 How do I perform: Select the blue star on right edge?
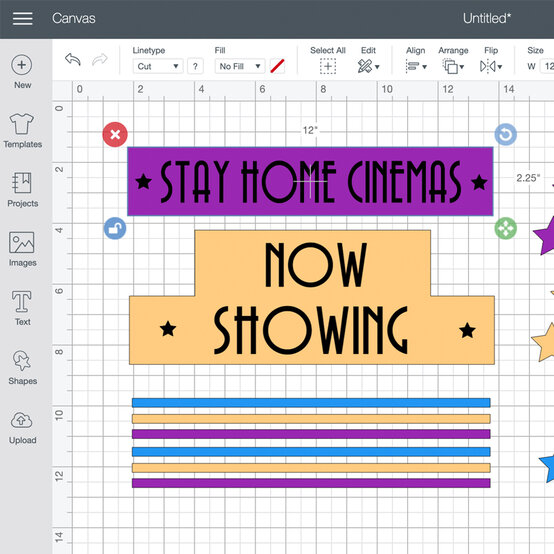pyautogui.click(x=548, y=468)
